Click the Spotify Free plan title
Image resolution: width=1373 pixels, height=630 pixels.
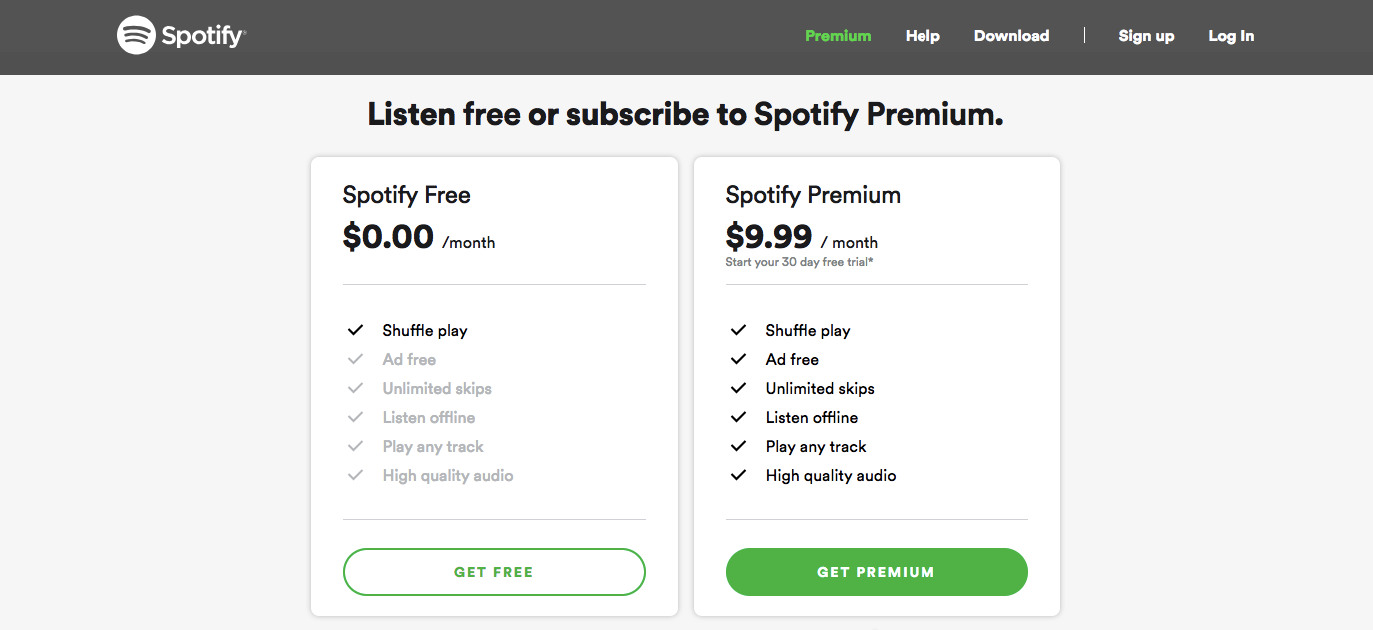tap(406, 195)
